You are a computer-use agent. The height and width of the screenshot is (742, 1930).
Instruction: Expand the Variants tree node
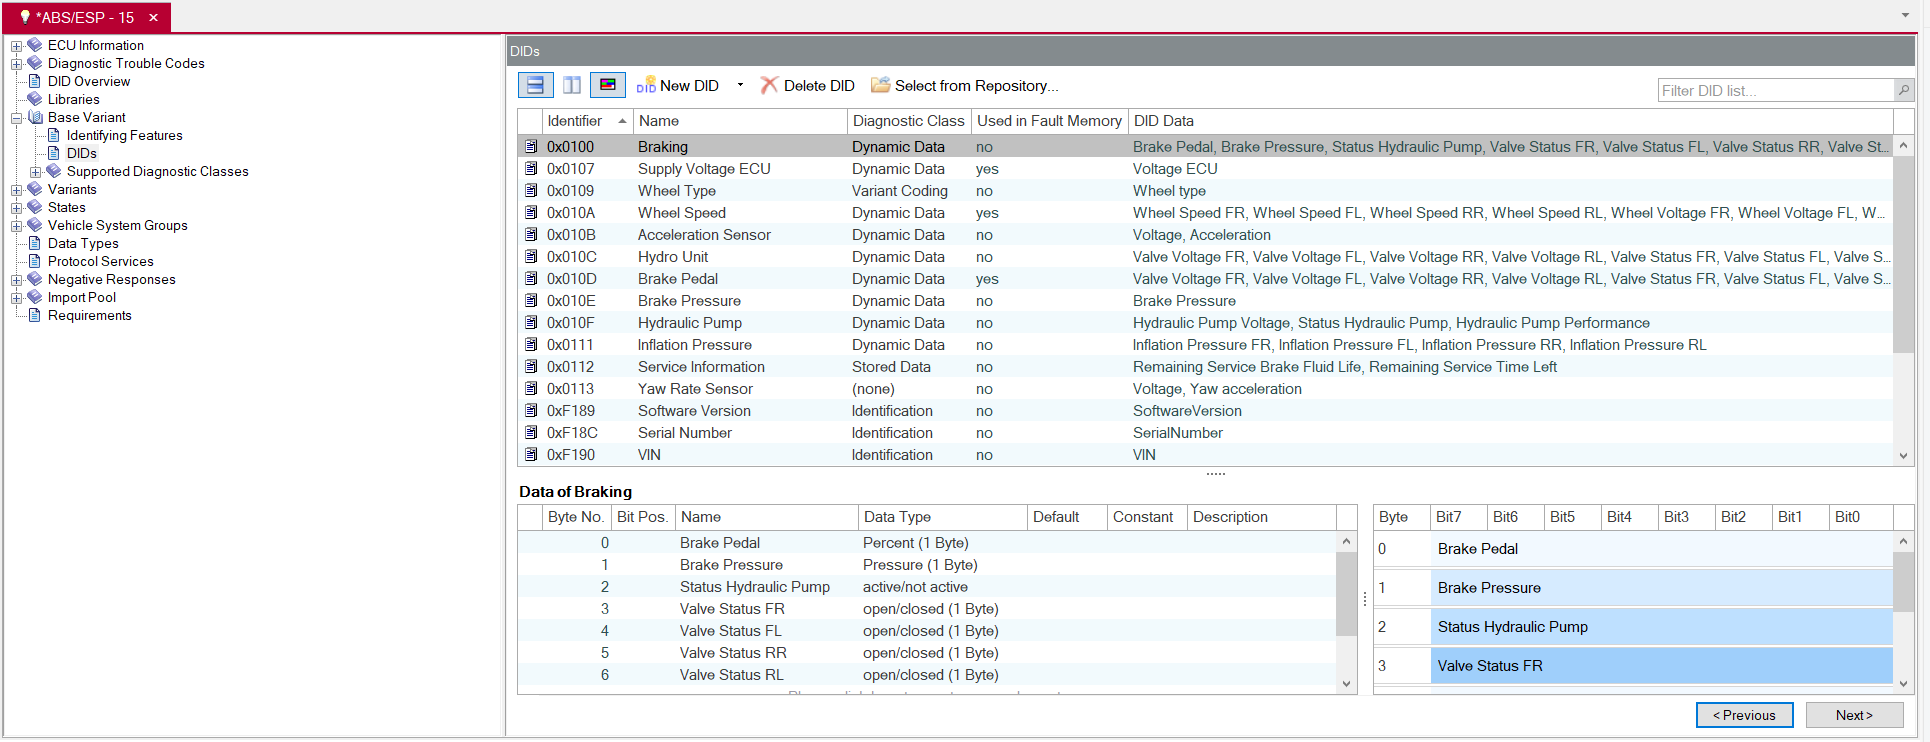pyautogui.click(x=16, y=190)
